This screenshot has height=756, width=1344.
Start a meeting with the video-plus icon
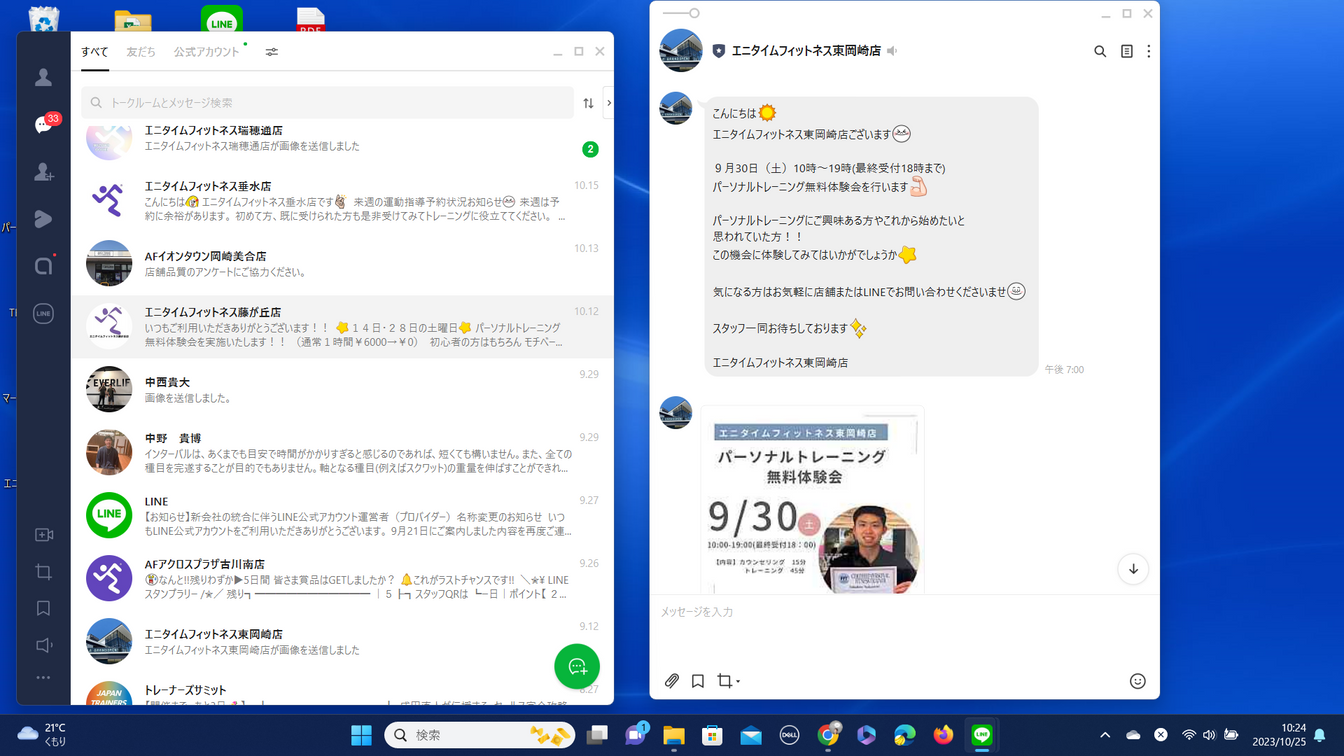43,535
